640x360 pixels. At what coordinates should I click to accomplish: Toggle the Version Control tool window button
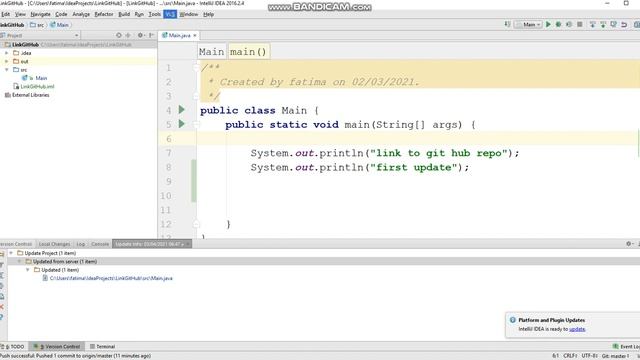(x=58, y=347)
